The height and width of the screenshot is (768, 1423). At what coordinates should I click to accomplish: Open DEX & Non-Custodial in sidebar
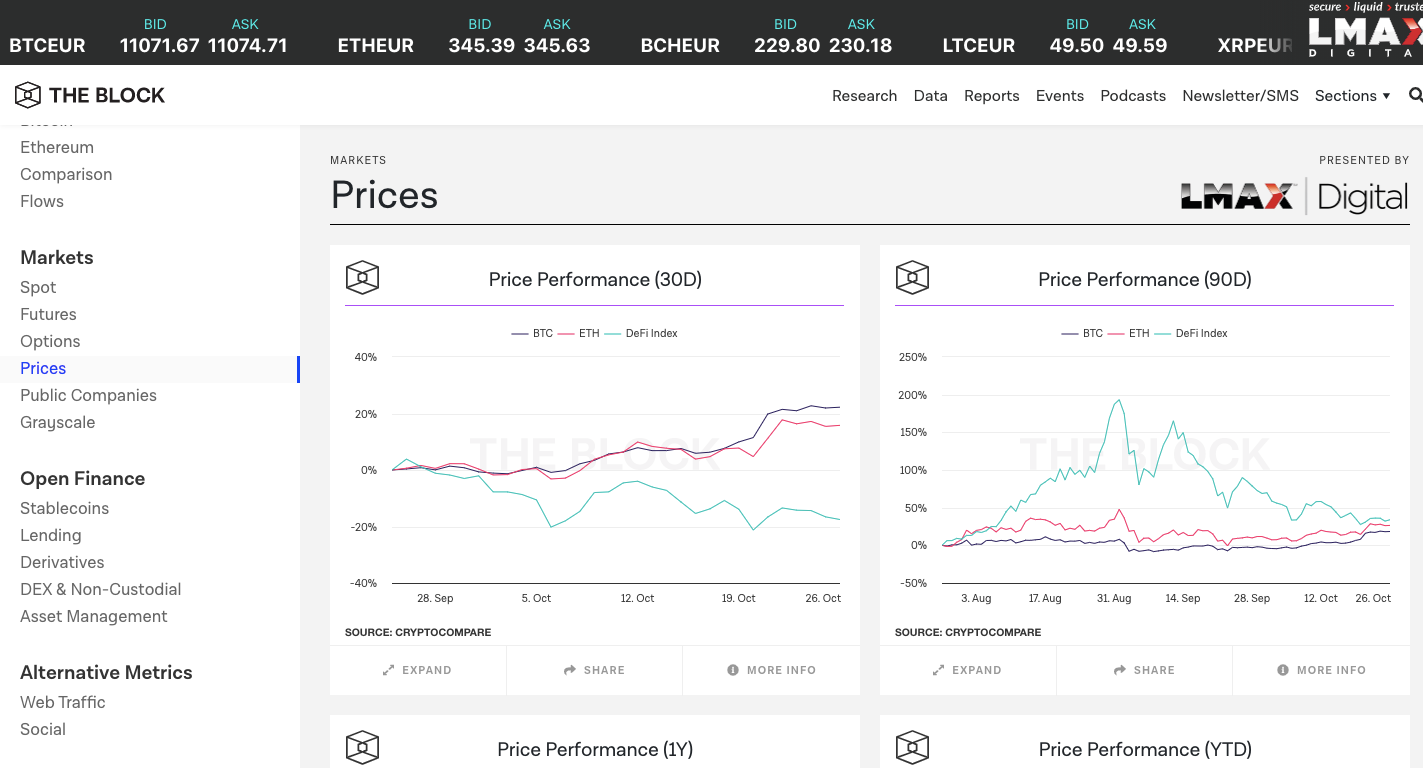coord(101,589)
